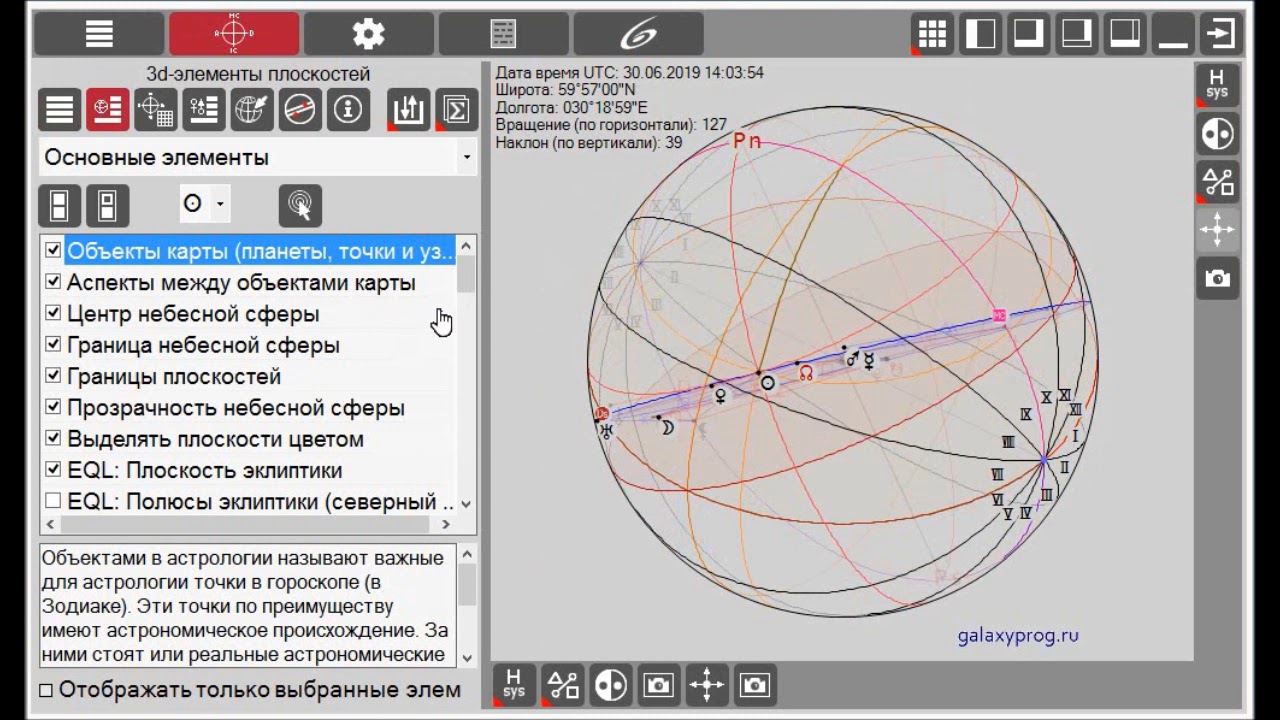
Task: Open the galaxy swirl logo tab
Action: [638, 34]
